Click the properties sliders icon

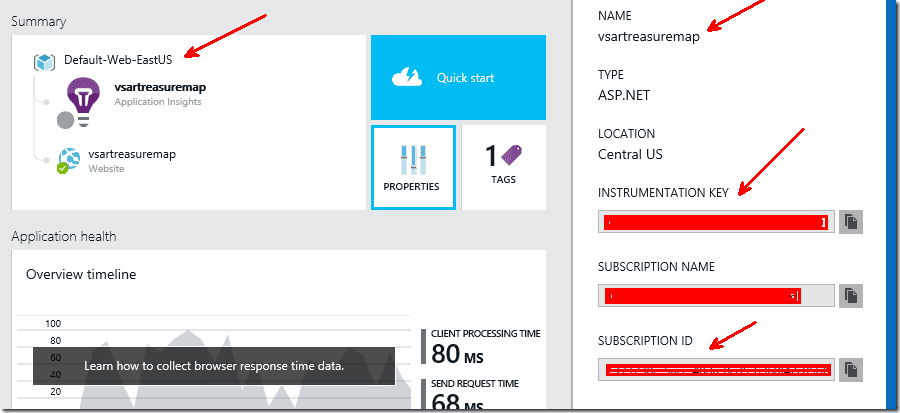pos(413,160)
